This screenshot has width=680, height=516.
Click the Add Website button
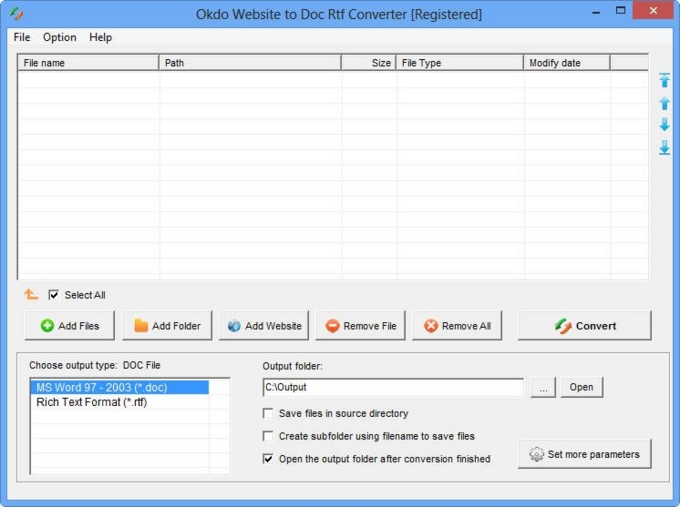(x=264, y=325)
